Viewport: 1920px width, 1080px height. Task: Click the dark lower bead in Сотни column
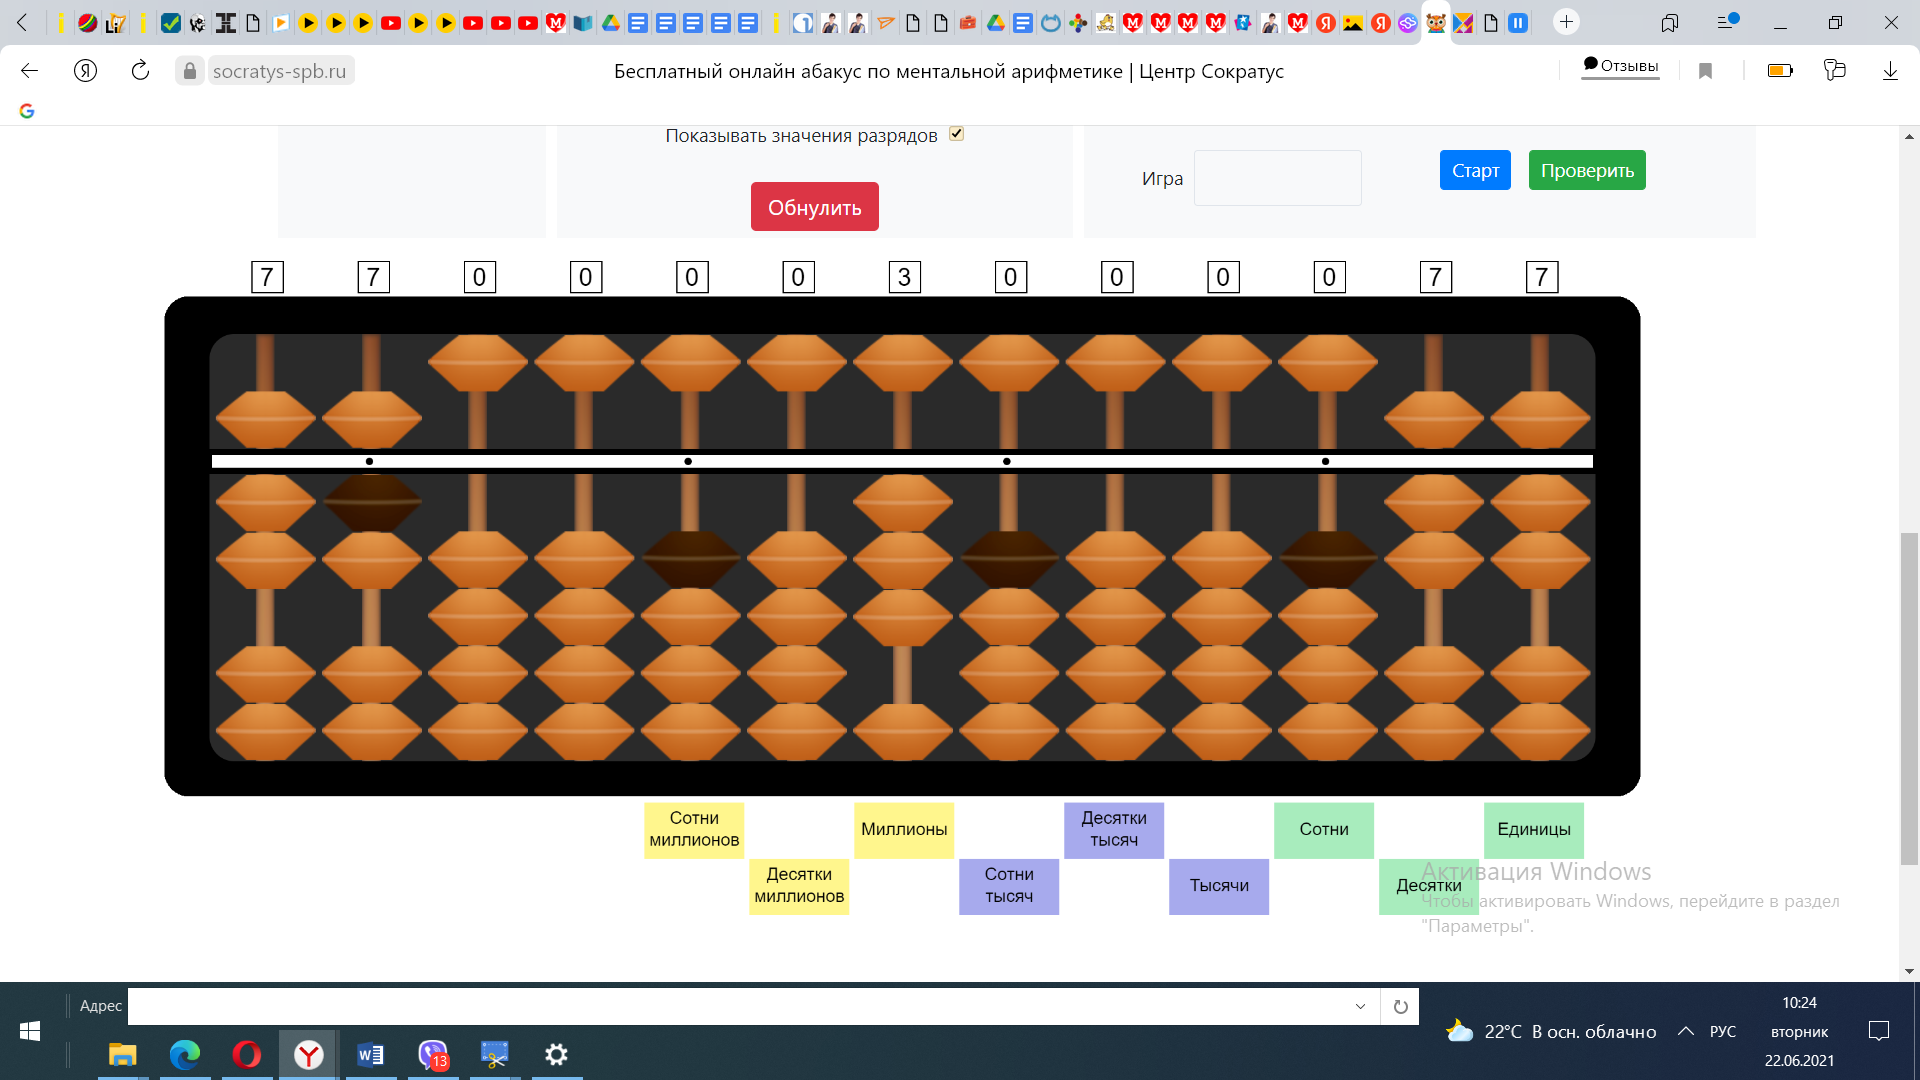[1328, 559]
